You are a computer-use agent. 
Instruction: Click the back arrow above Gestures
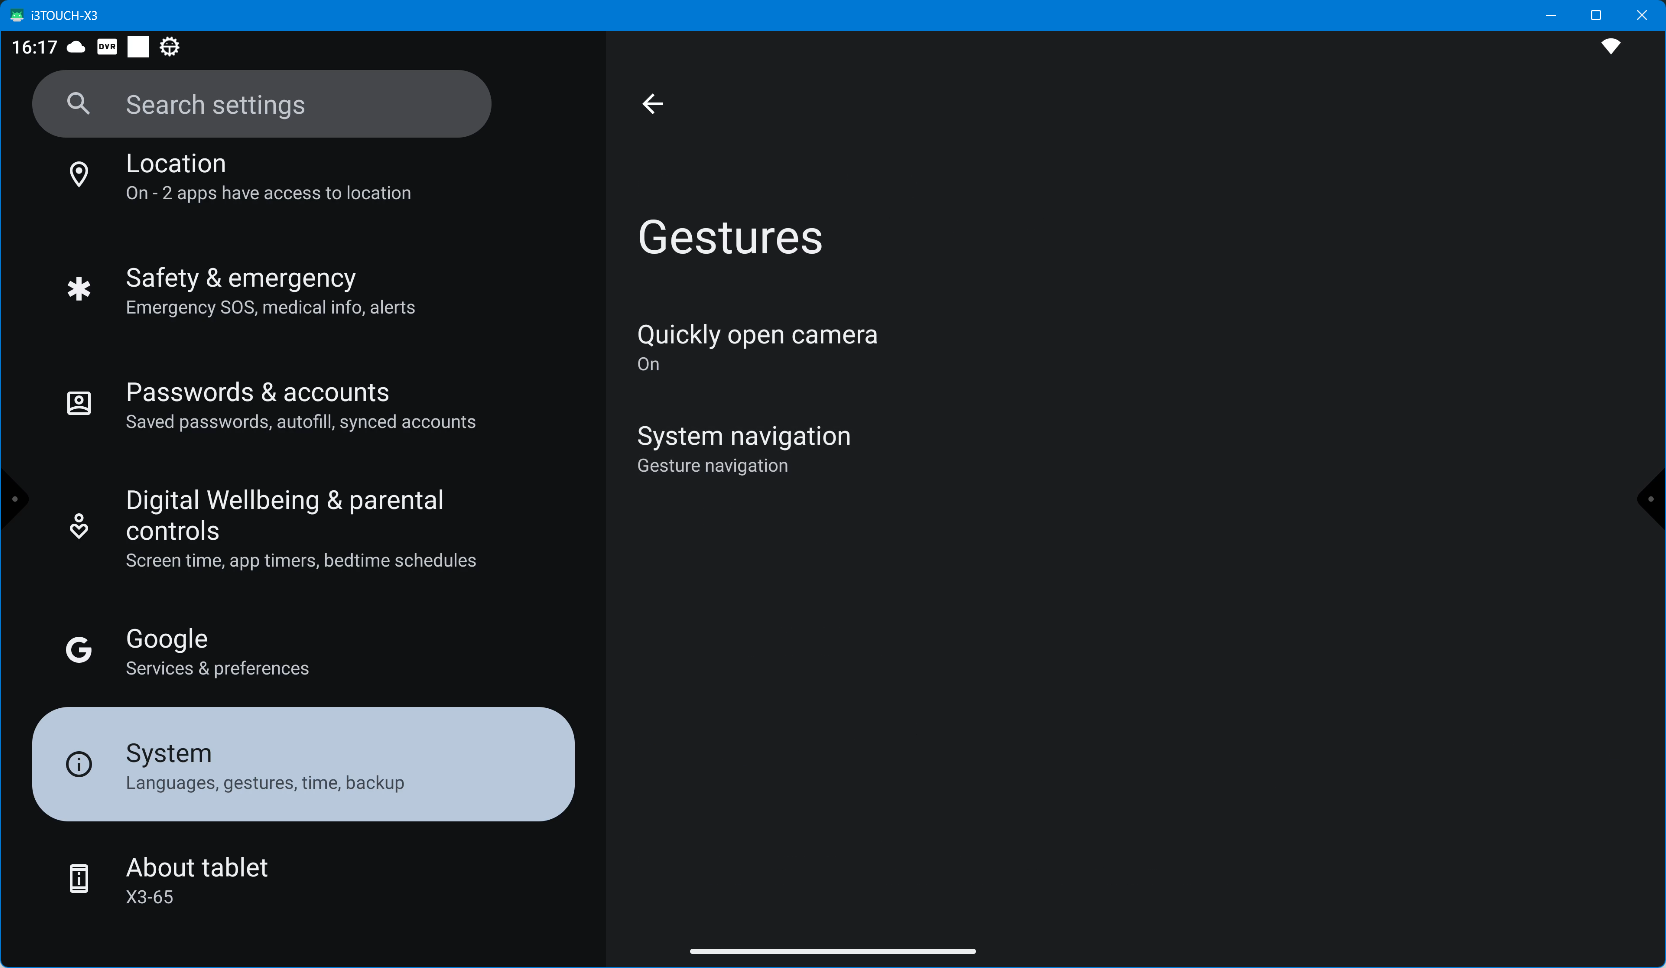tap(652, 104)
